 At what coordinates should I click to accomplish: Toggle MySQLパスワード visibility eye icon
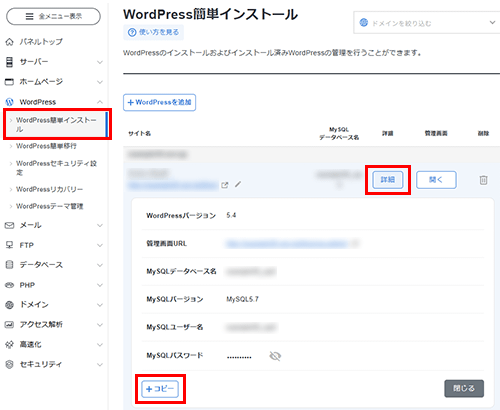[275, 356]
